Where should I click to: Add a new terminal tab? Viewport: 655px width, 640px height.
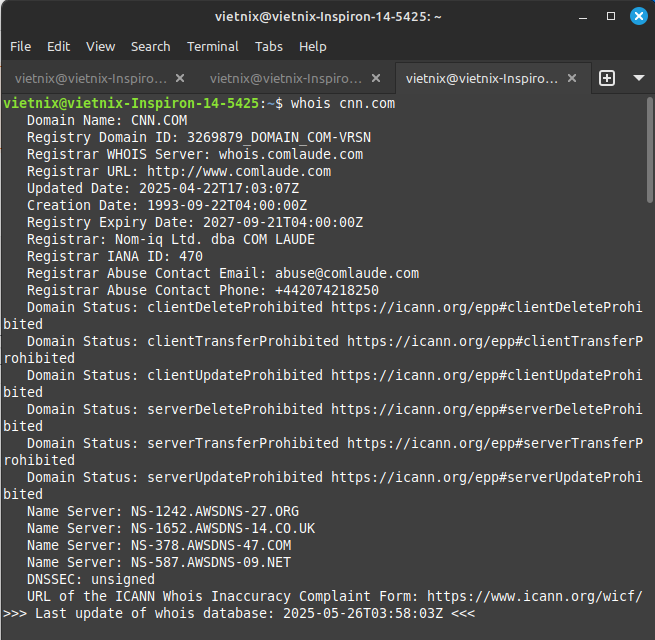point(607,78)
